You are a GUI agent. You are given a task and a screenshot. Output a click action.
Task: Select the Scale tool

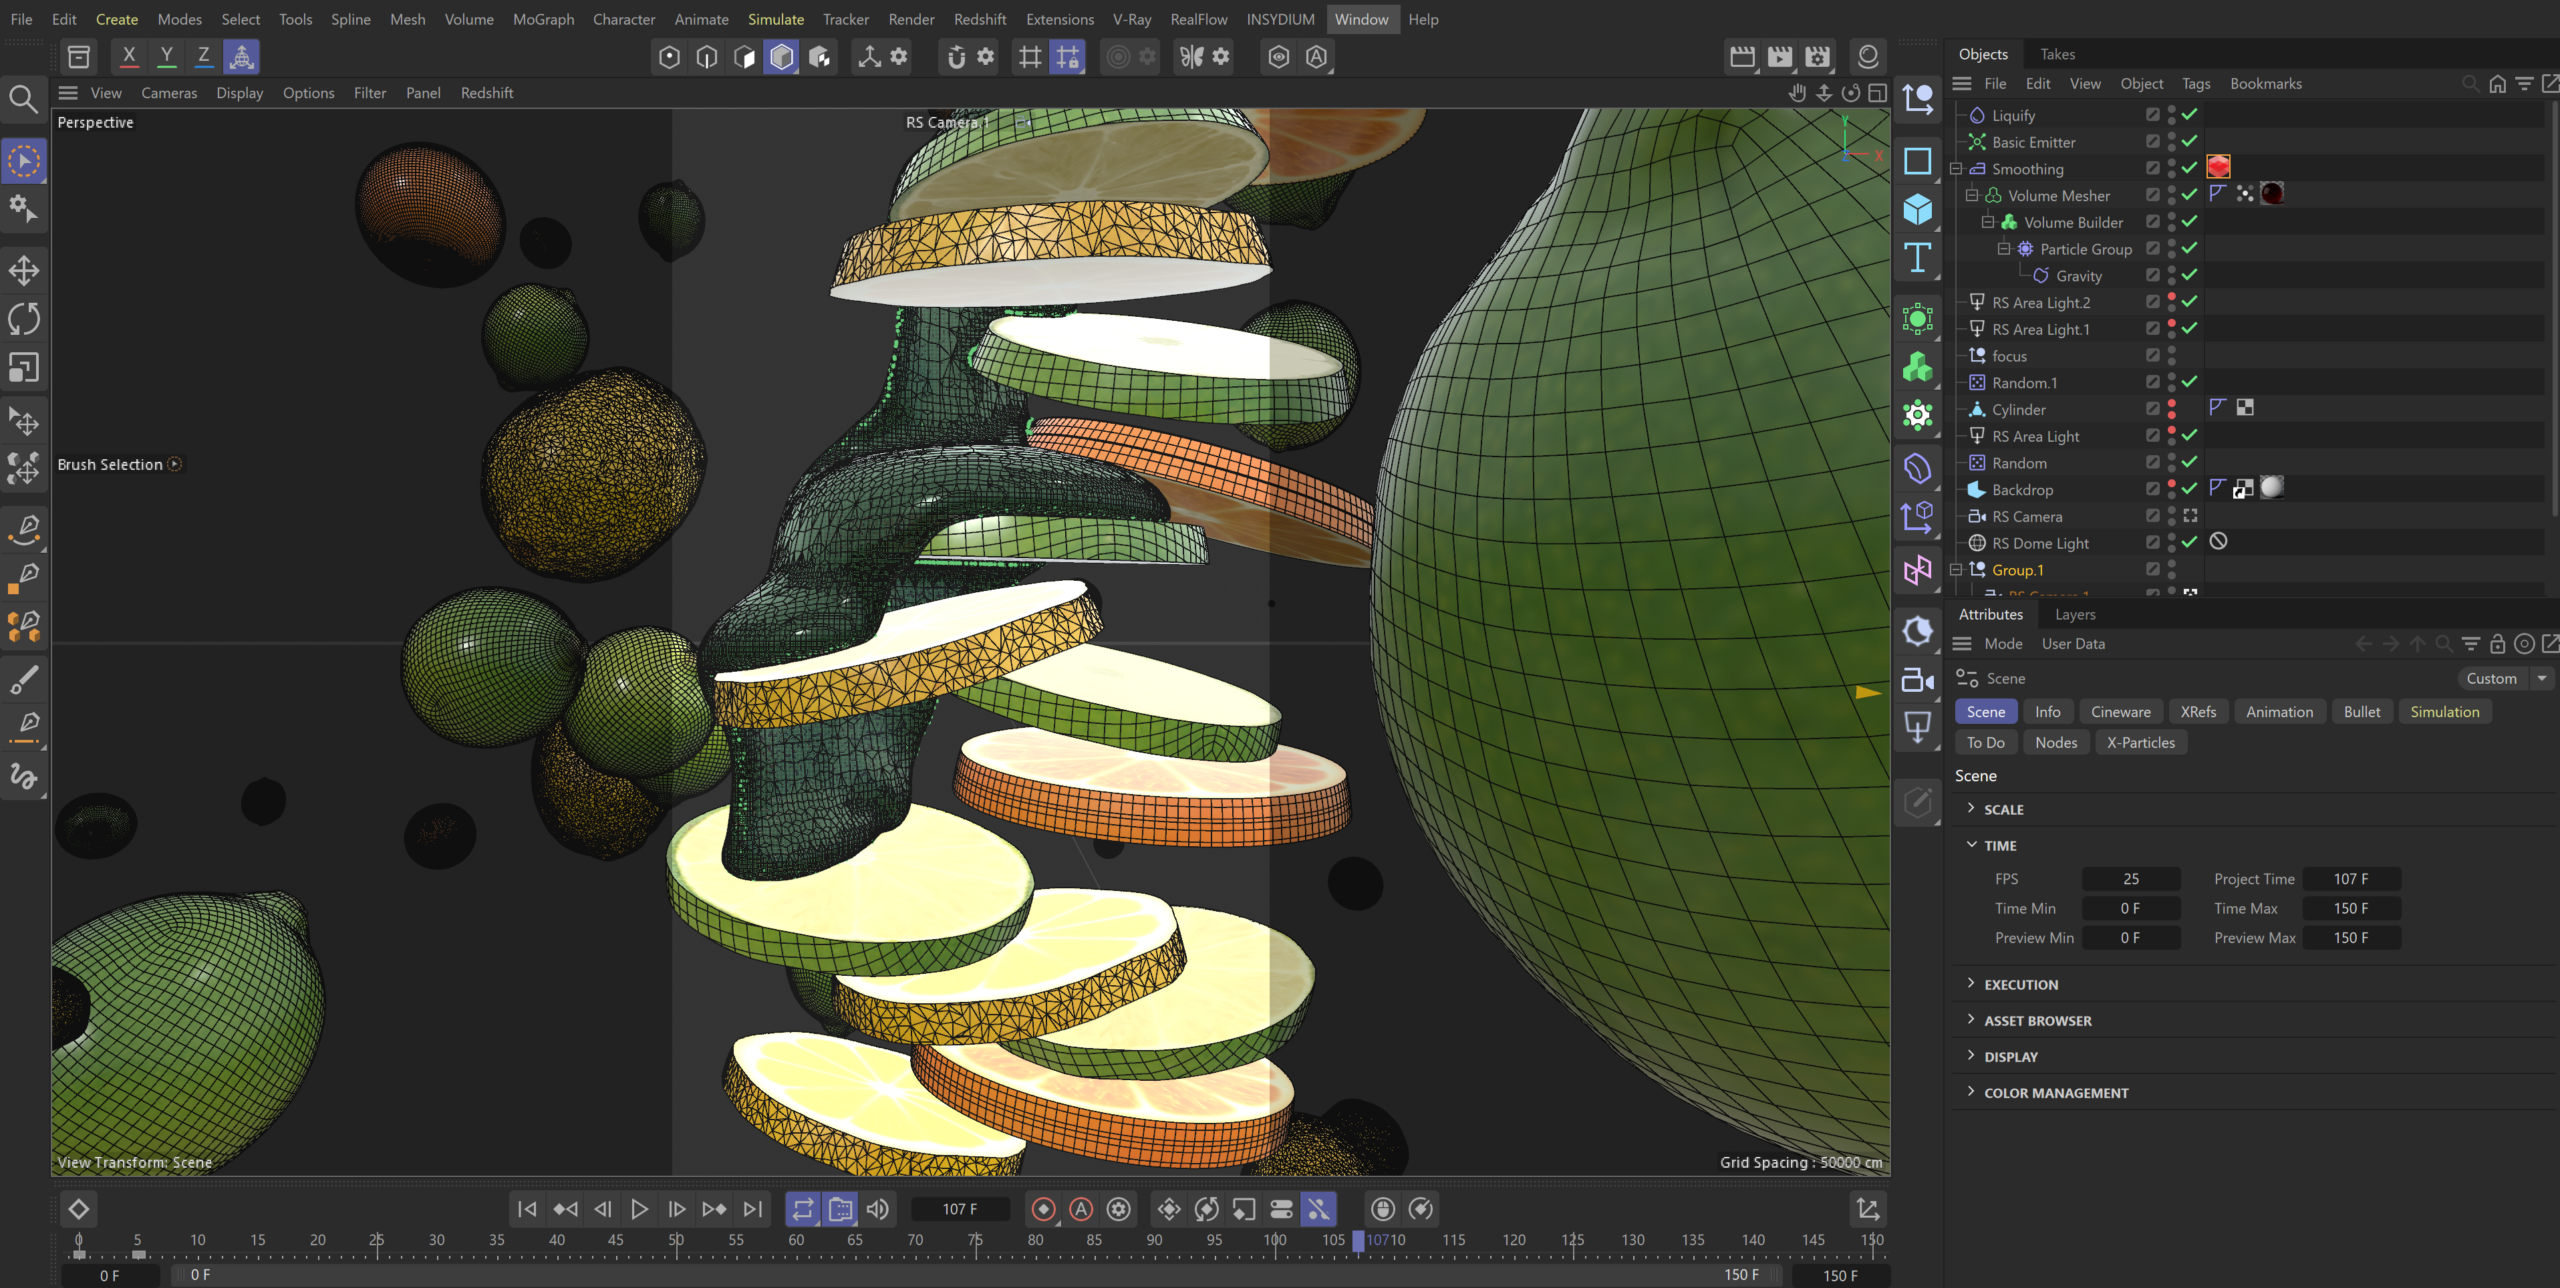[x=24, y=367]
